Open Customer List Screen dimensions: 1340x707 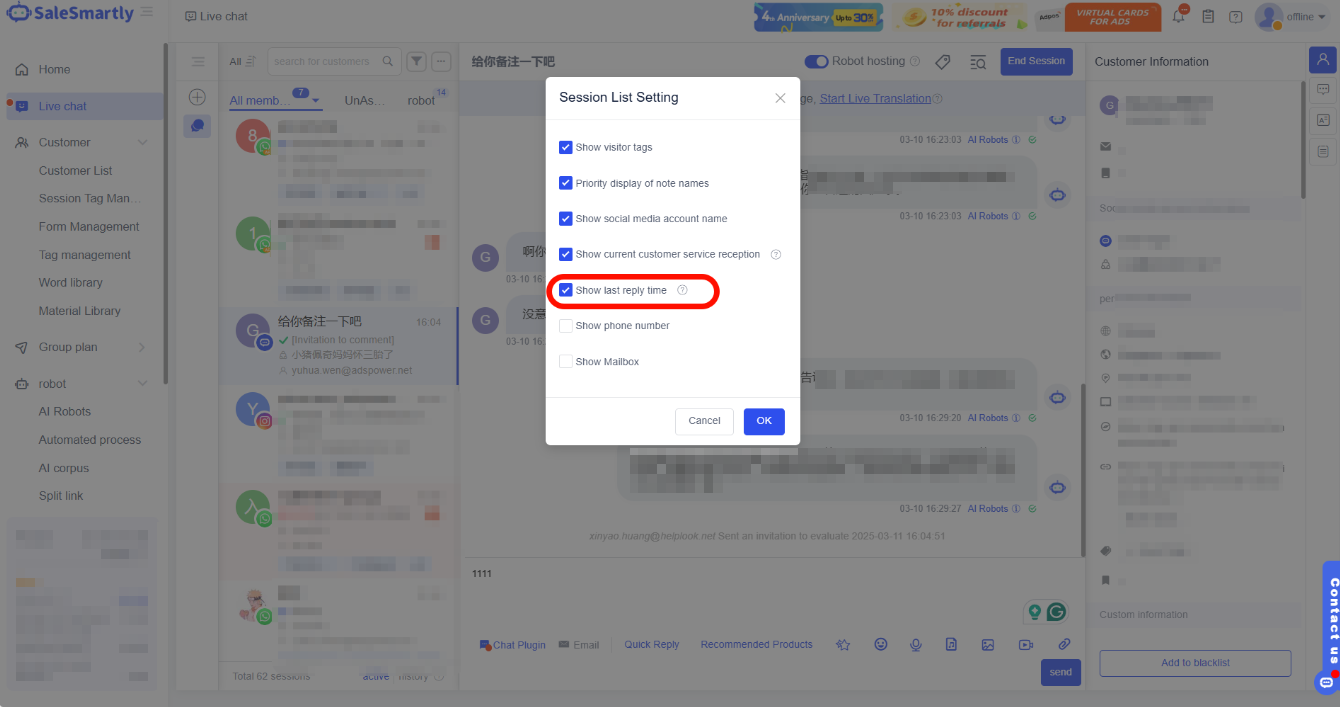[x=76, y=171]
